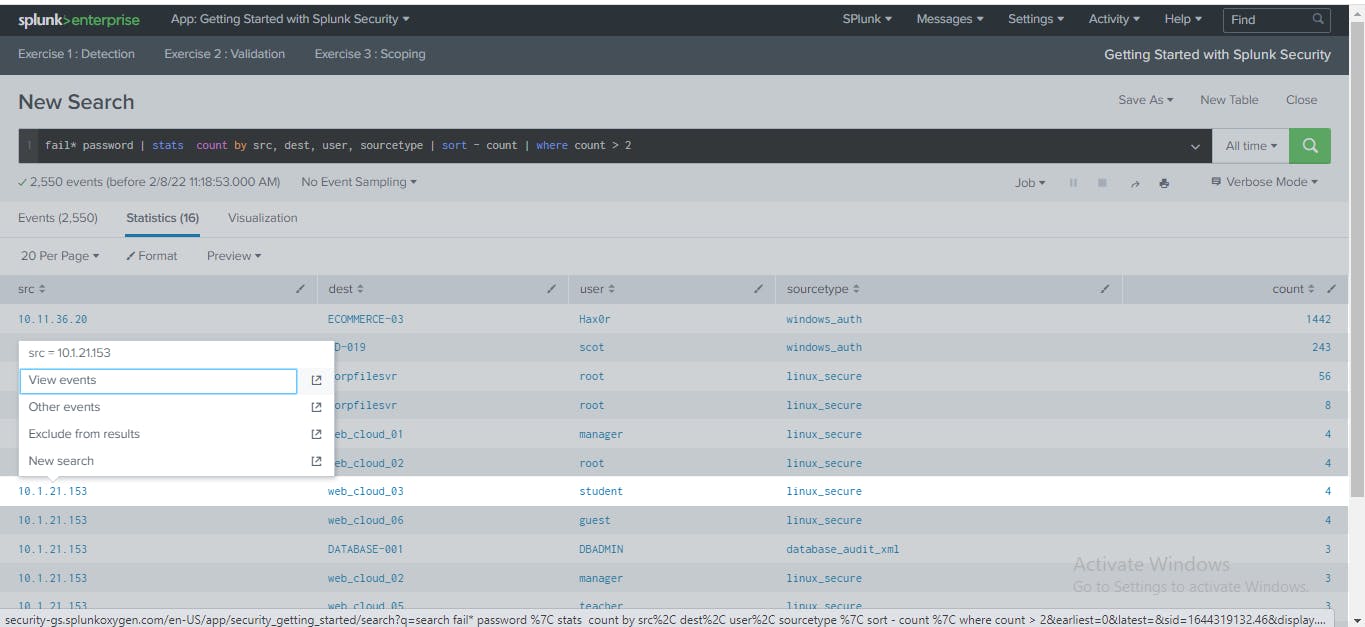This screenshot has width=1365, height=627.
Task: Sort by src using its sort arrows
Action: (42, 289)
